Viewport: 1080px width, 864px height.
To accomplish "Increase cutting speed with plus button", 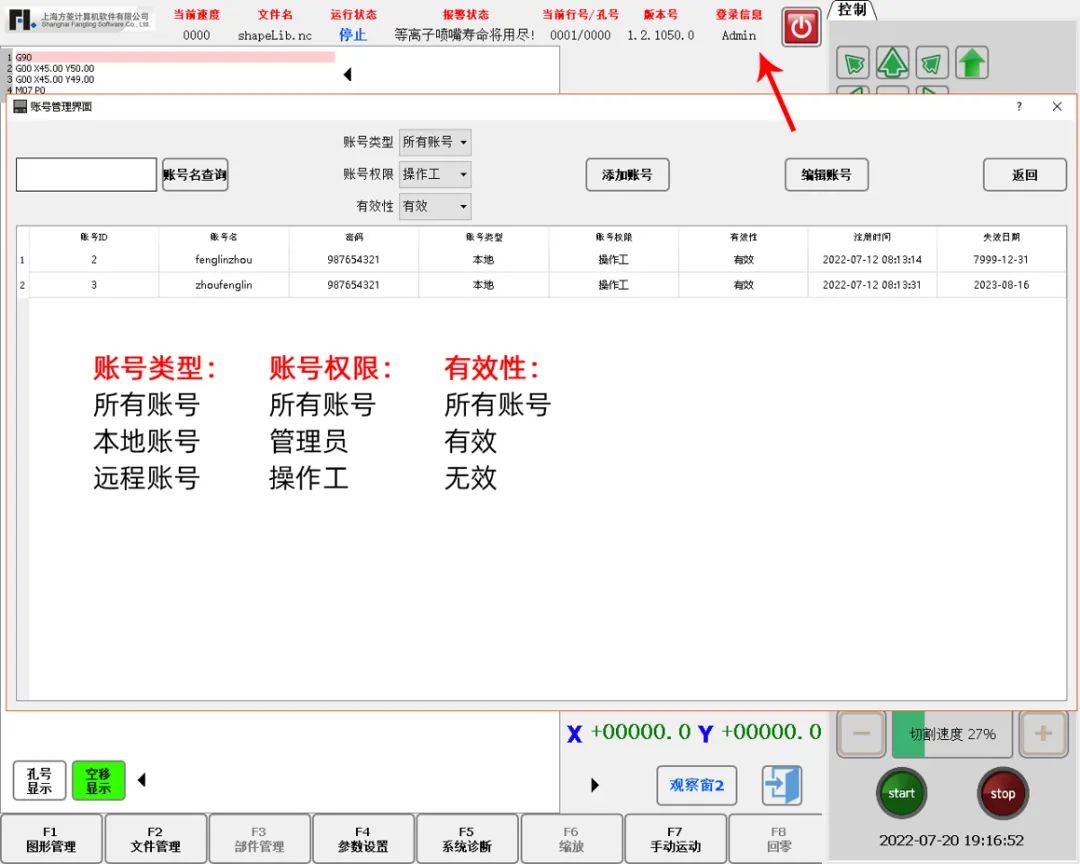I will coord(1043,734).
